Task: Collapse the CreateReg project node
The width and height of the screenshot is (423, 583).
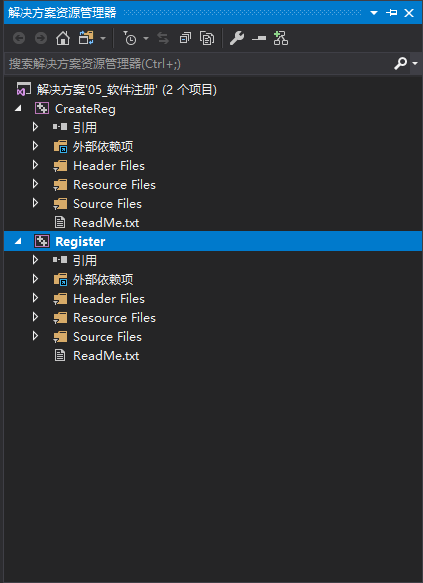Action: (x=18, y=109)
